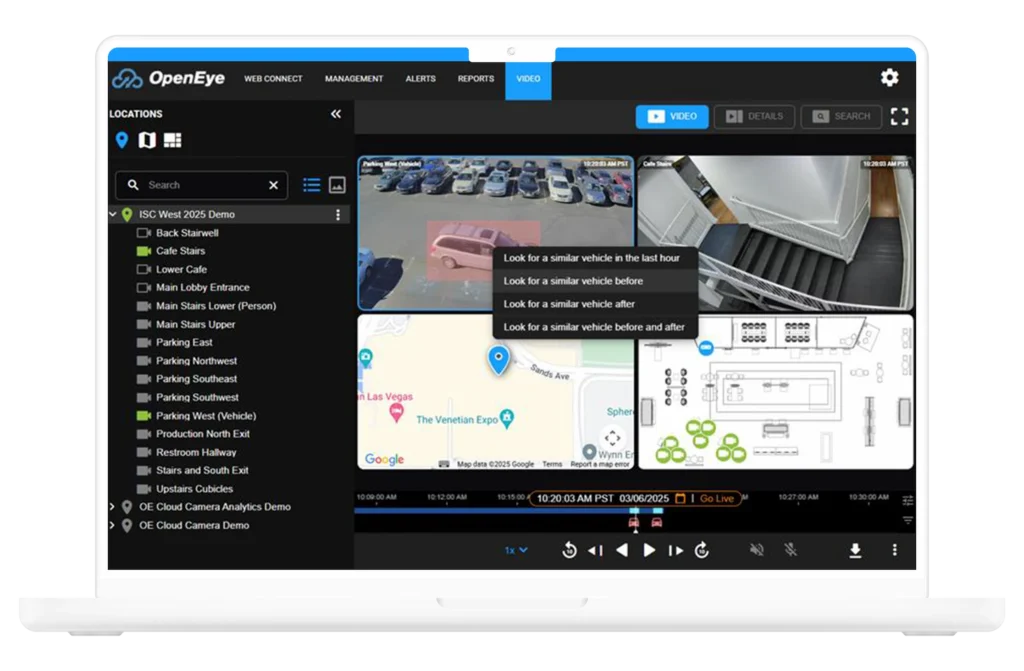Open the calendar date picker icon
Screen dimensions: 1024x671
tap(680, 499)
